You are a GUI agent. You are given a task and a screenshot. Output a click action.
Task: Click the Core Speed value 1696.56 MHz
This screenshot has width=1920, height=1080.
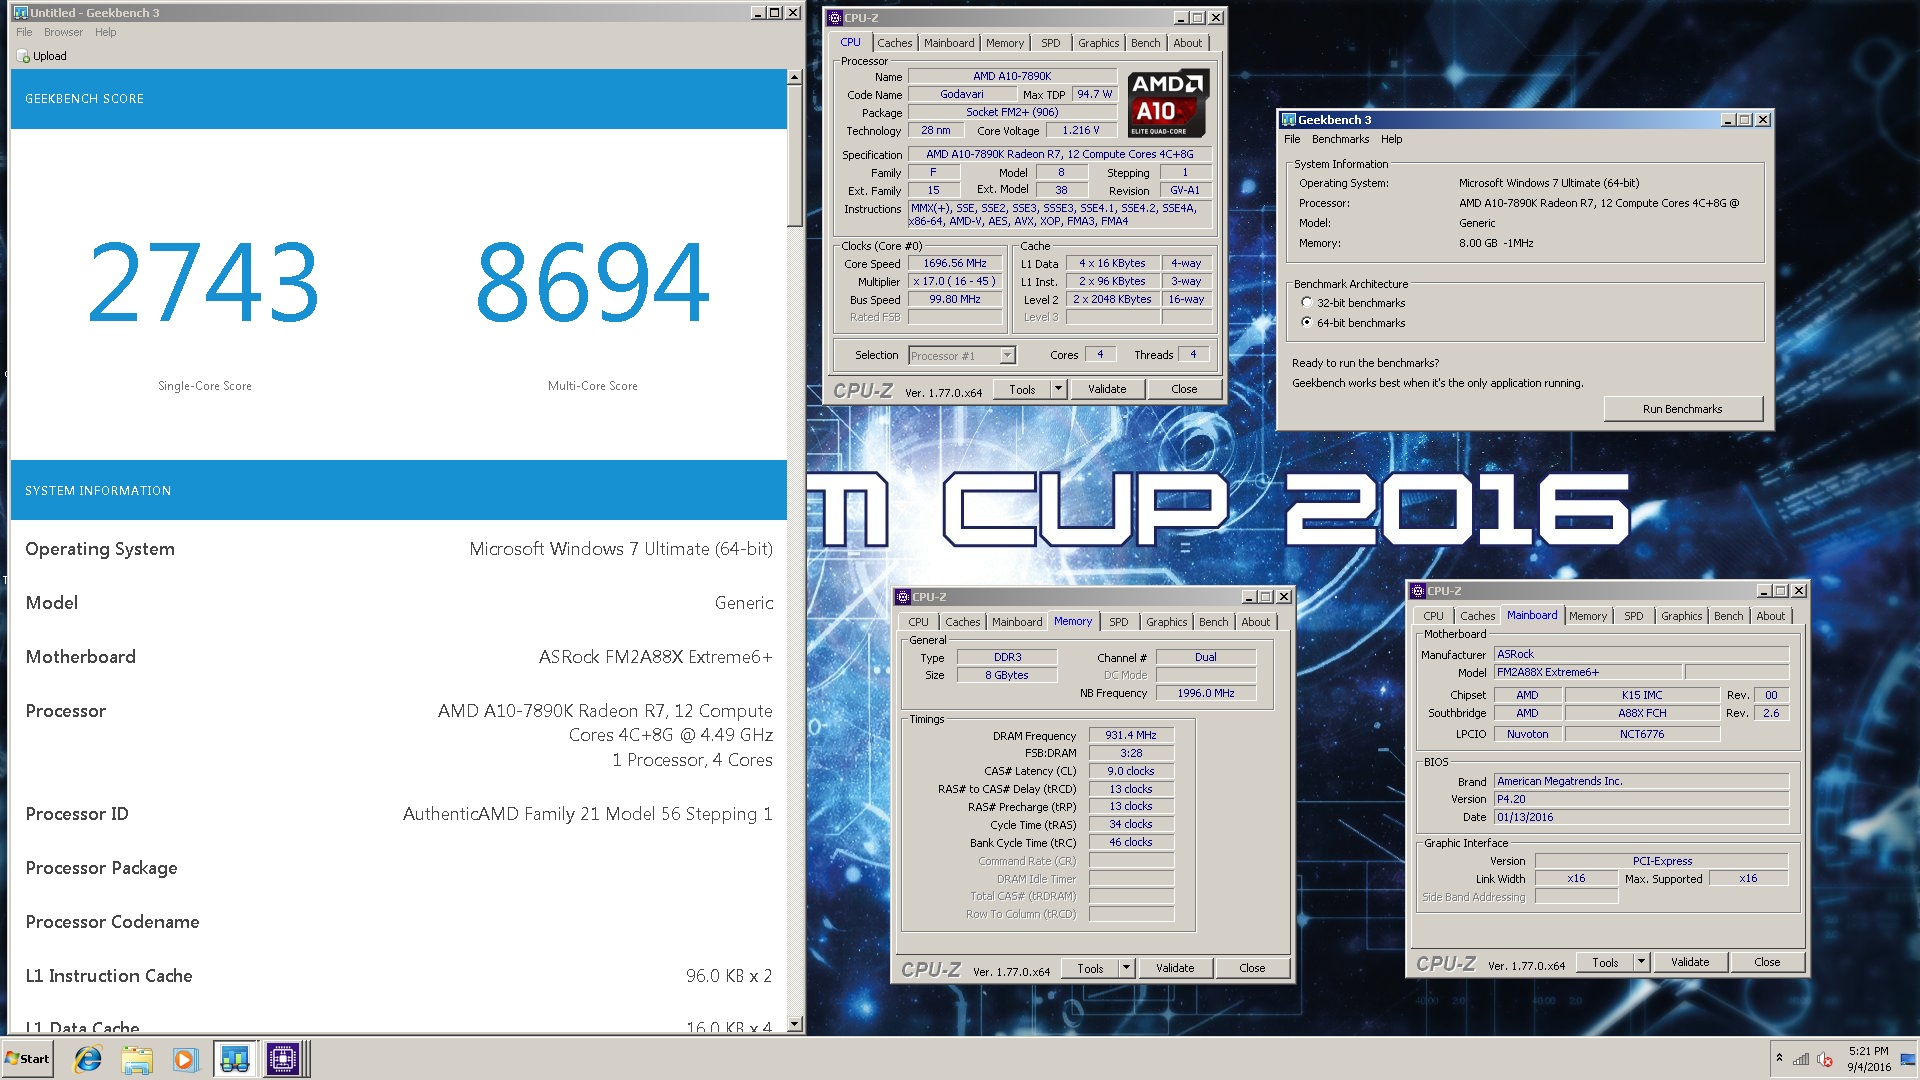[x=955, y=264]
